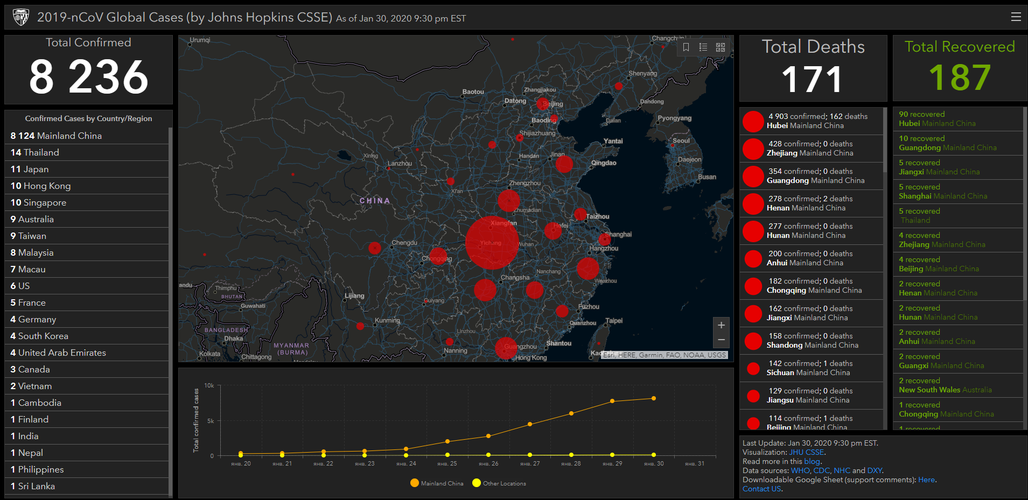Click the large red Hubei circle on map
Viewport: 1028px width, 500px height.
click(492, 241)
